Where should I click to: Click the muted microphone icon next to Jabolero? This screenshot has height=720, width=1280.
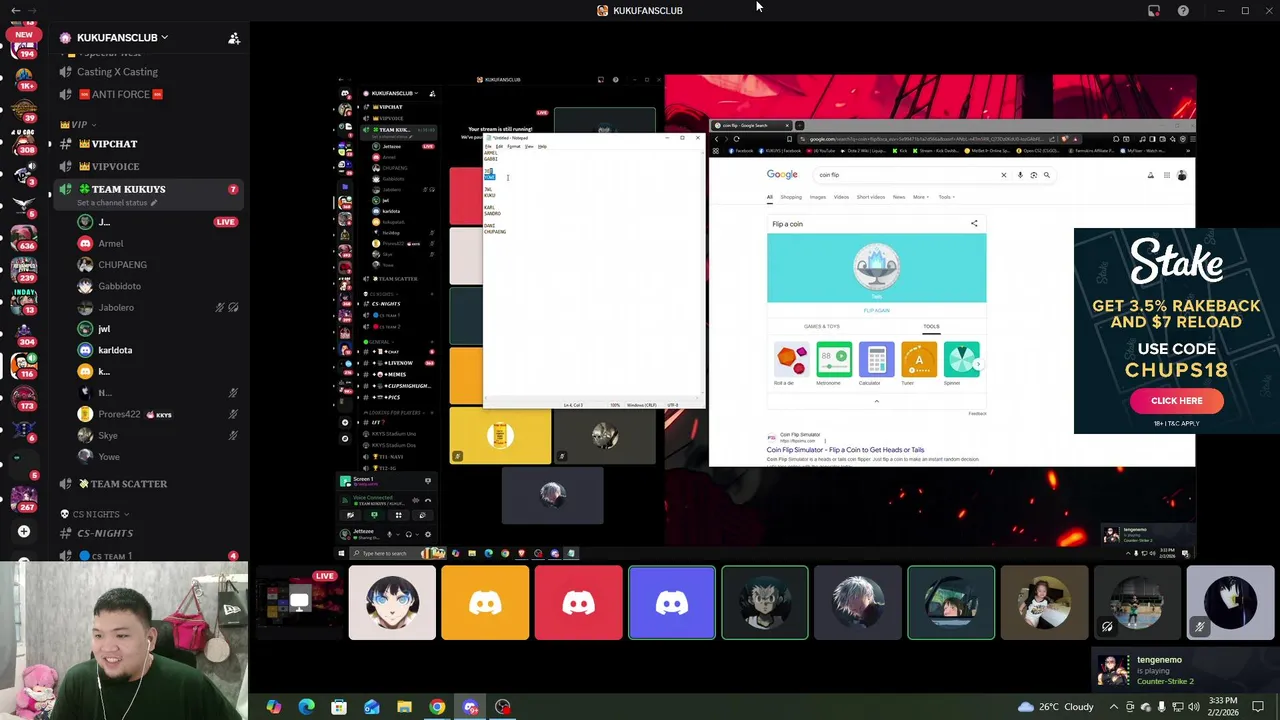pos(220,308)
